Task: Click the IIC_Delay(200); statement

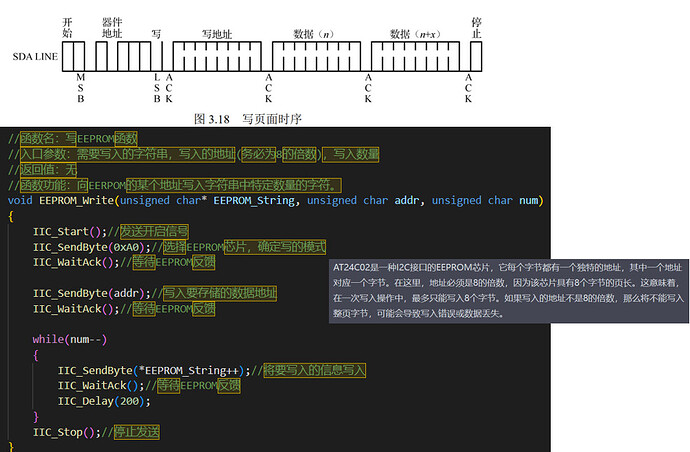Action: [104, 401]
